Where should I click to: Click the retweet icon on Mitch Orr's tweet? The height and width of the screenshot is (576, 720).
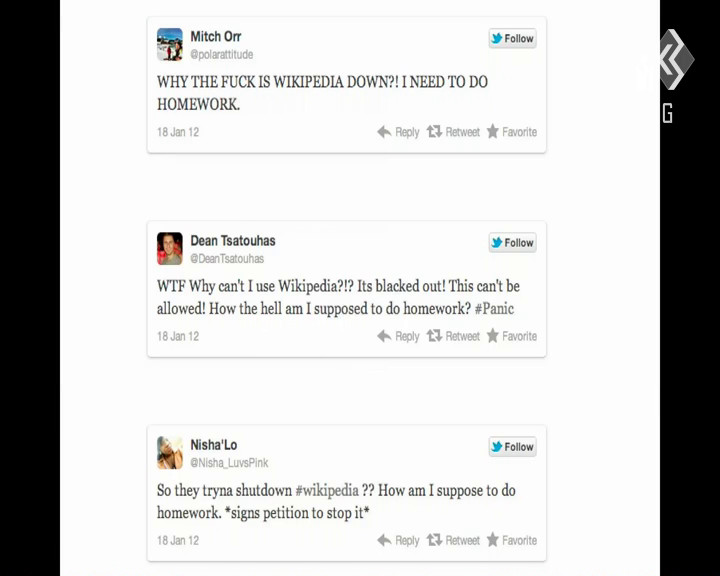434,132
